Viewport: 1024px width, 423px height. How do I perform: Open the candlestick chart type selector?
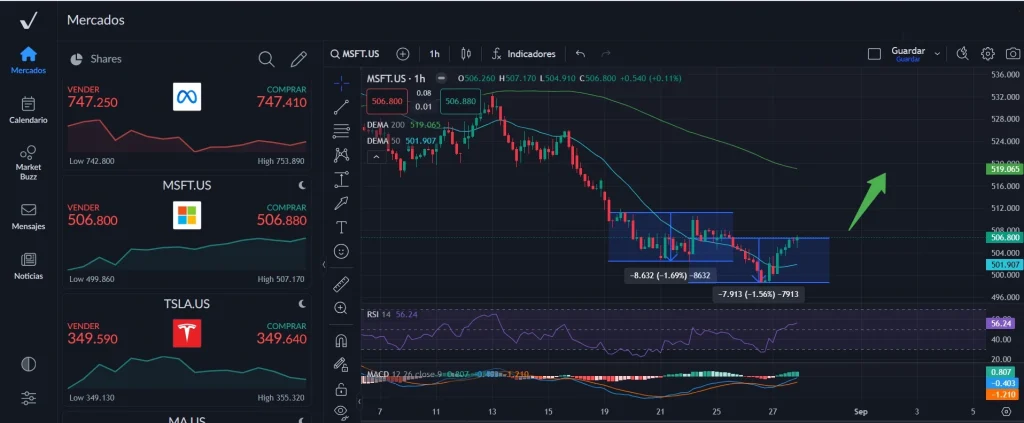pos(466,54)
